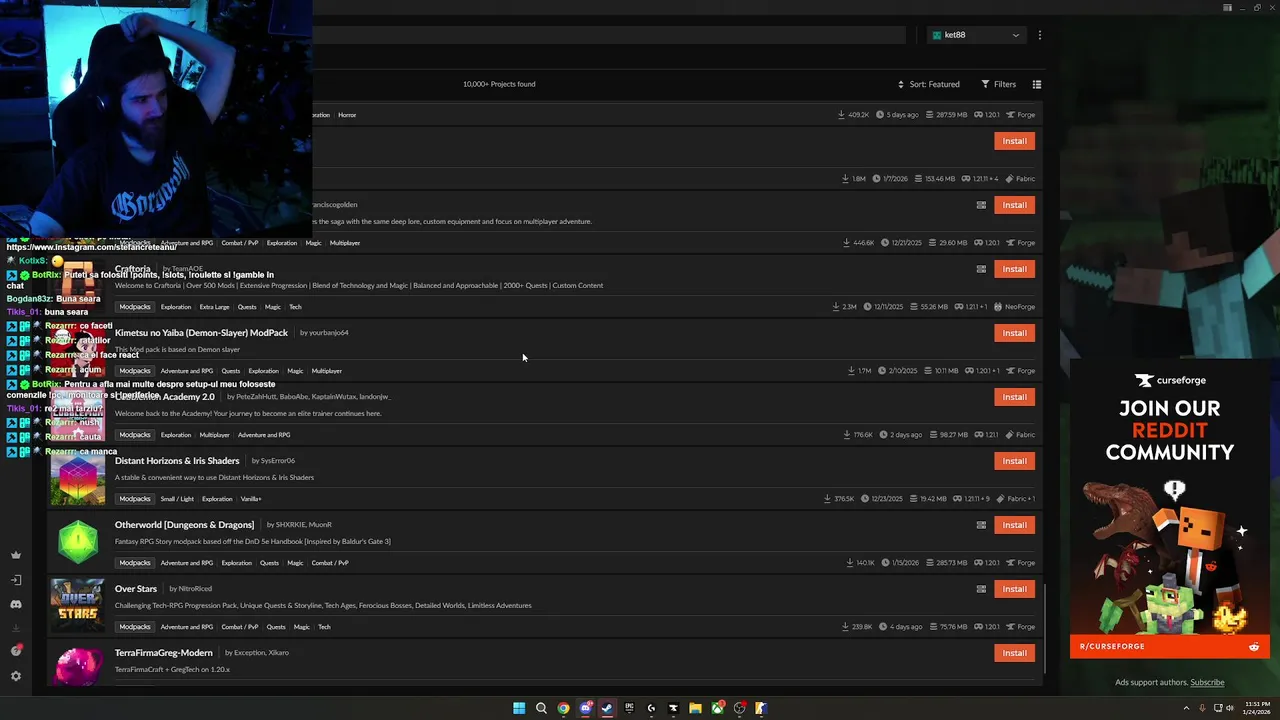
Task: Select the Extra Large tag under Craftoria
Action: pyautogui.click(x=214, y=307)
